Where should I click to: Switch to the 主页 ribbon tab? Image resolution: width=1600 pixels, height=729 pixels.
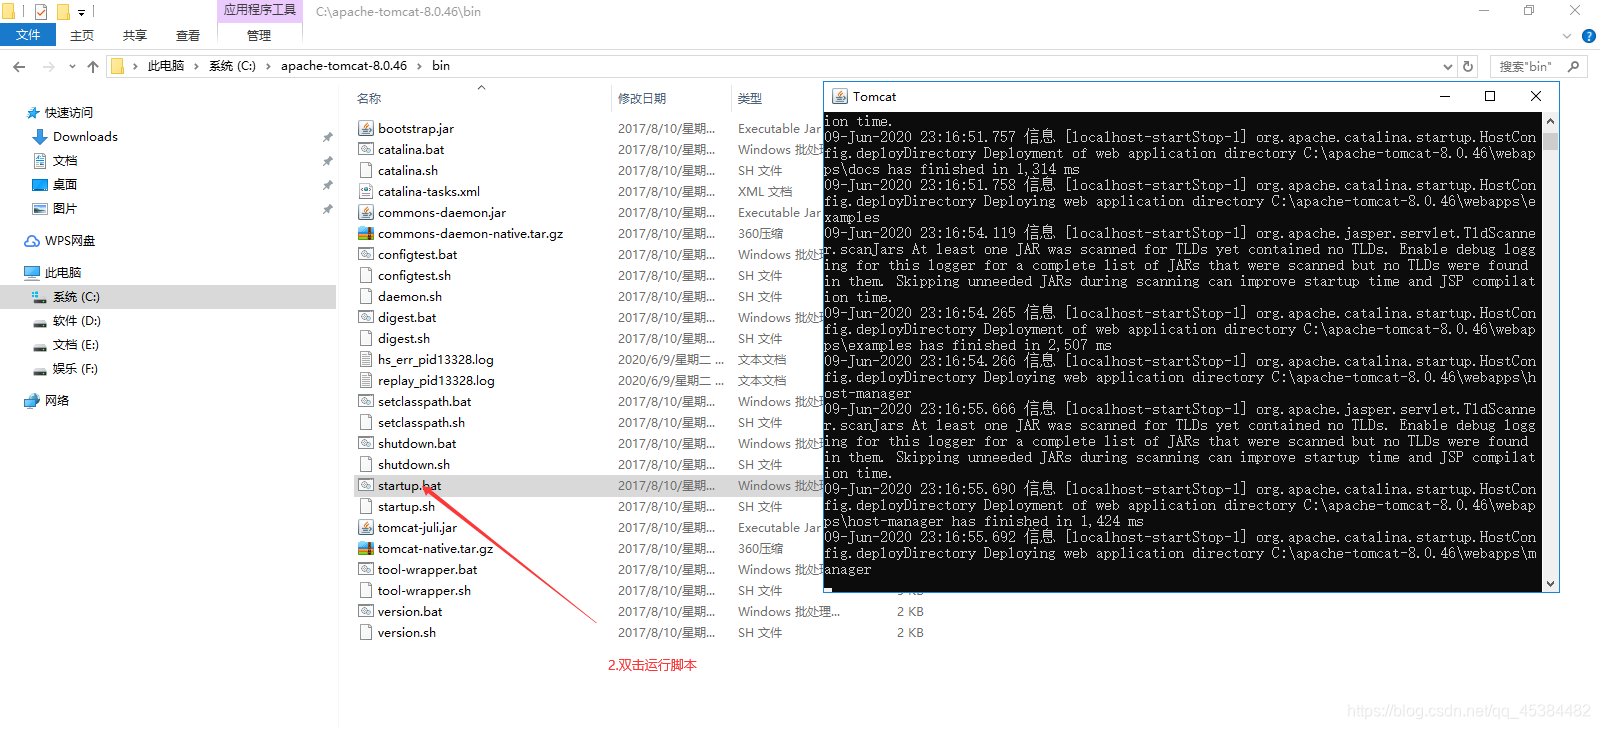[x=82, y=35]
